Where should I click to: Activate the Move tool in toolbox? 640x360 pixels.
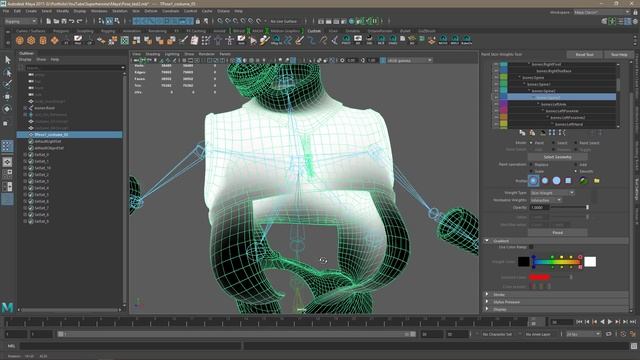(x=7, y=97)
